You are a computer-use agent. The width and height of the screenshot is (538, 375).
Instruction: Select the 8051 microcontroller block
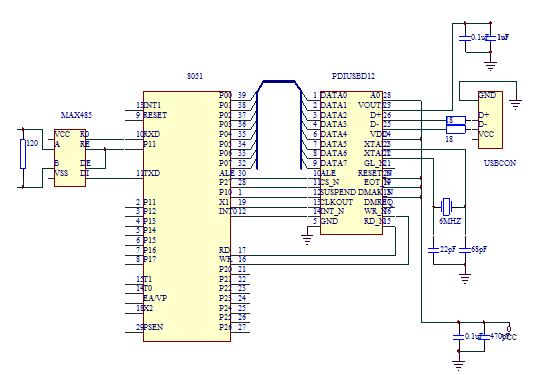[x=187, y=216]
